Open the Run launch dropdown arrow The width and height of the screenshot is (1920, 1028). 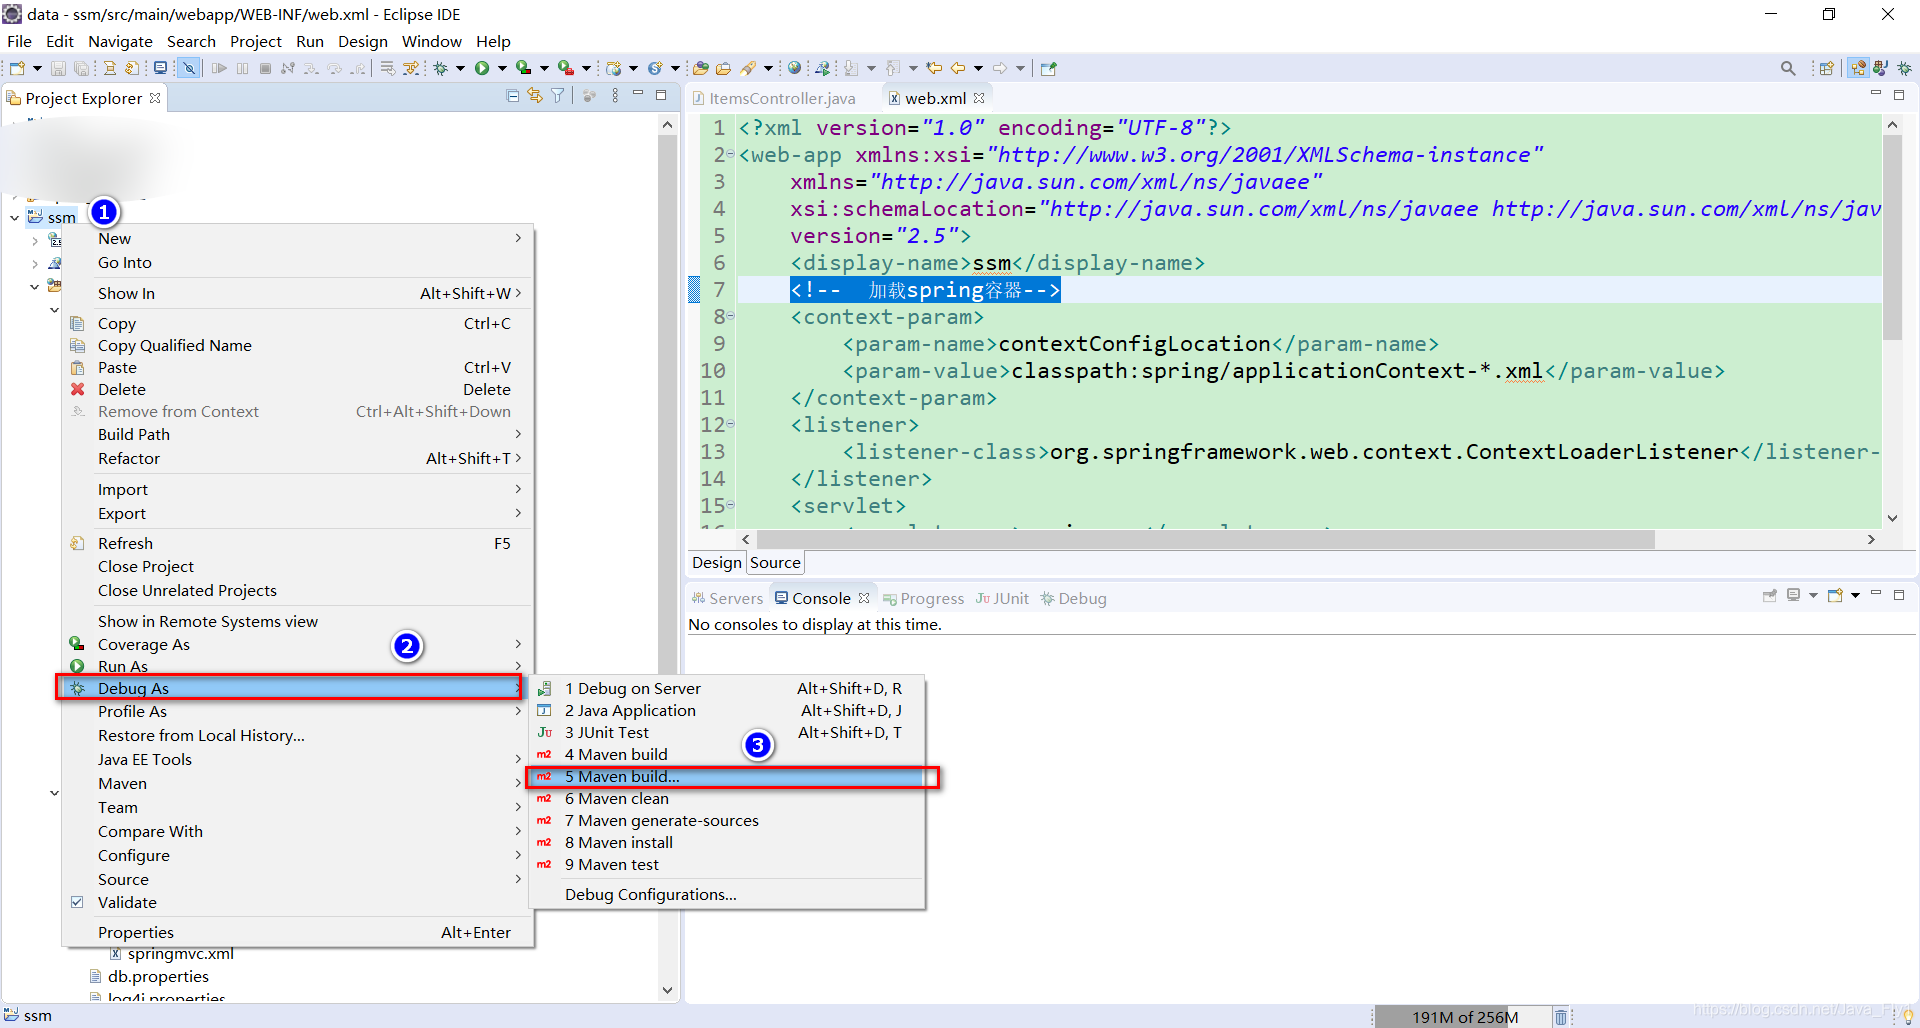[502, 68]
